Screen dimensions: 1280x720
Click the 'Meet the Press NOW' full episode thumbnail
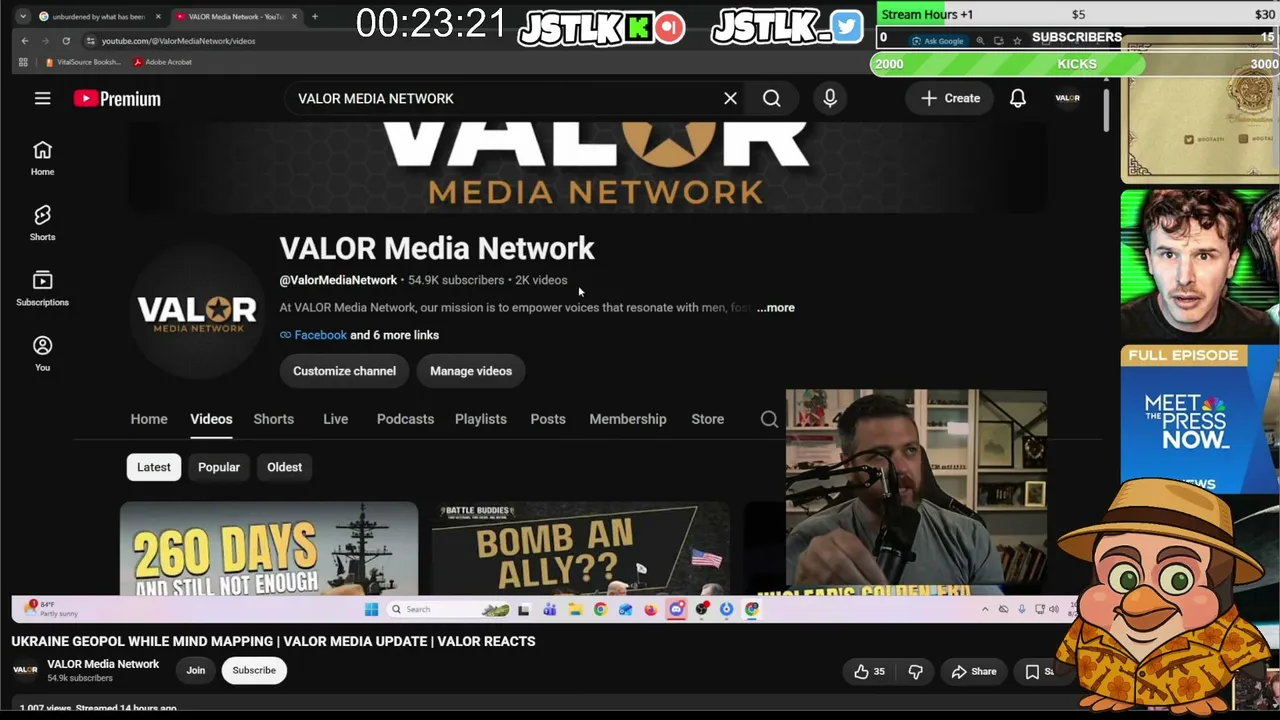(x=1200, y=419)
